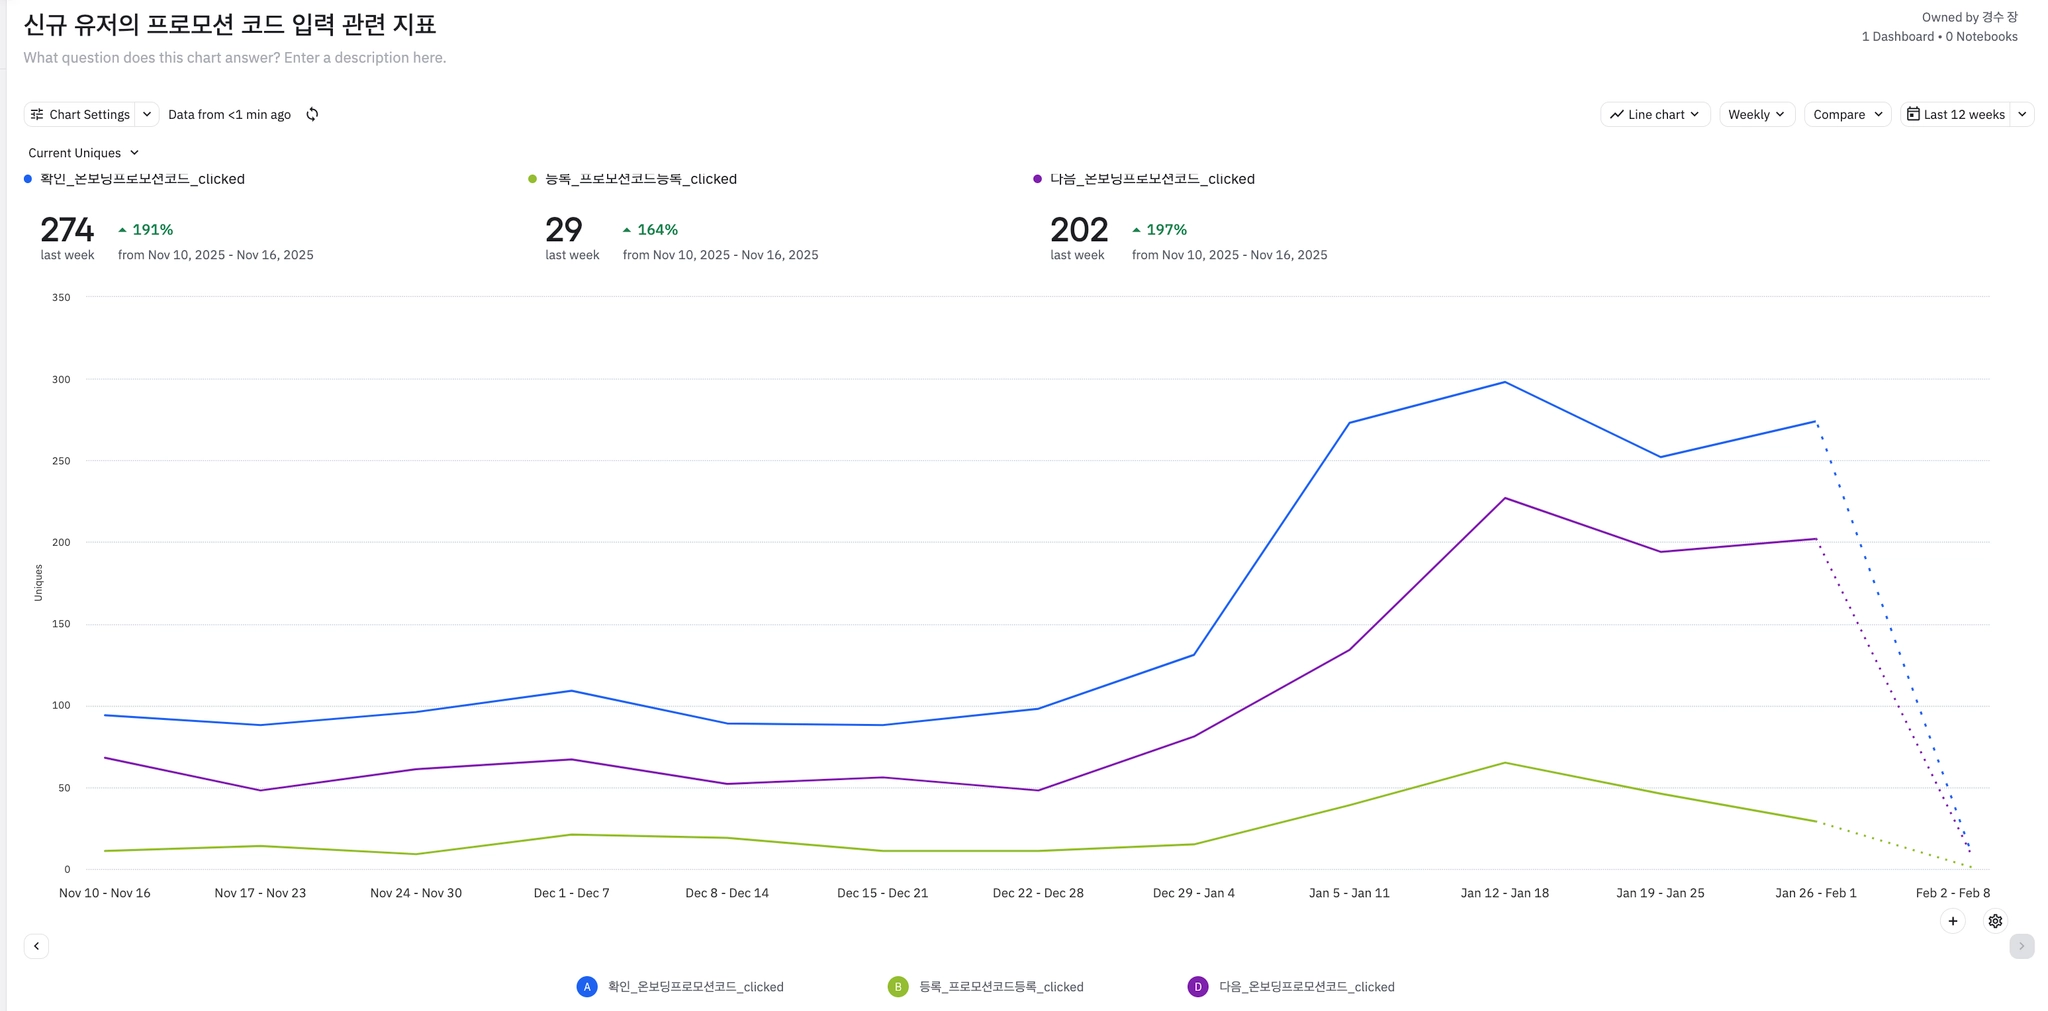Screen dimensions: 2048x1011
Task: Open the Weekly interval dropdown
Action: tap(1757, 114)
